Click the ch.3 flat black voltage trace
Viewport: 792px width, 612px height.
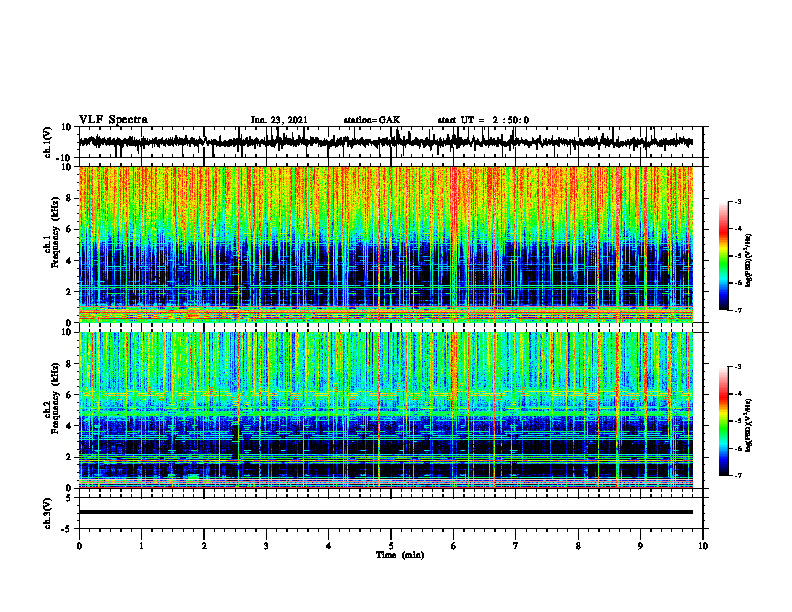[385, 512]
